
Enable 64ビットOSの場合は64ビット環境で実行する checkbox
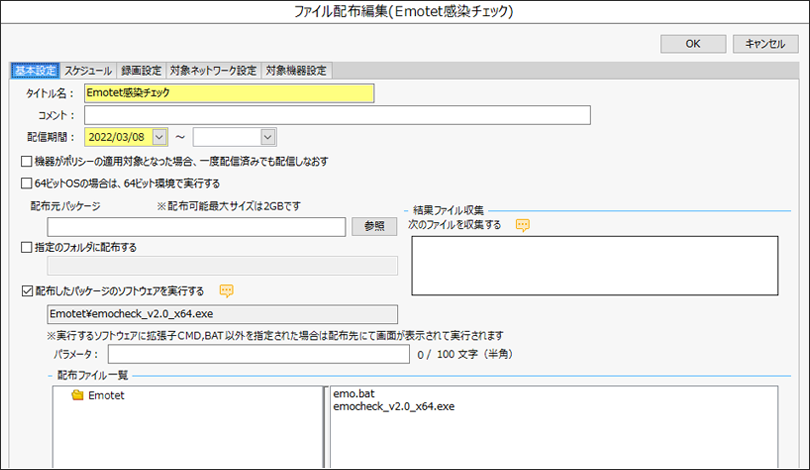pos(26,183)
